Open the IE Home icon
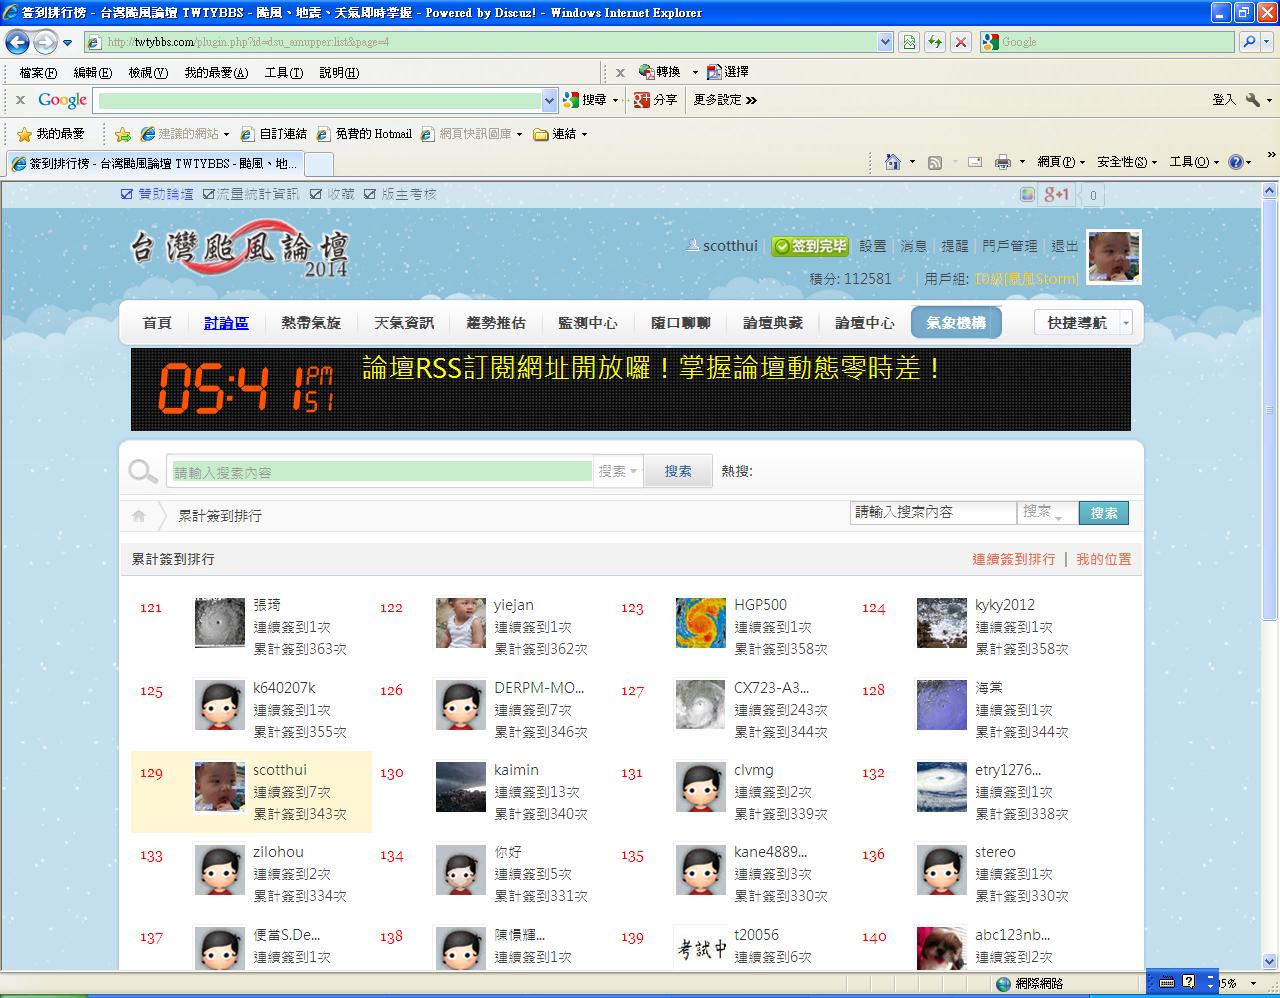The height and width of the screenshot is (998, 1280). click(x=893, y=162)
